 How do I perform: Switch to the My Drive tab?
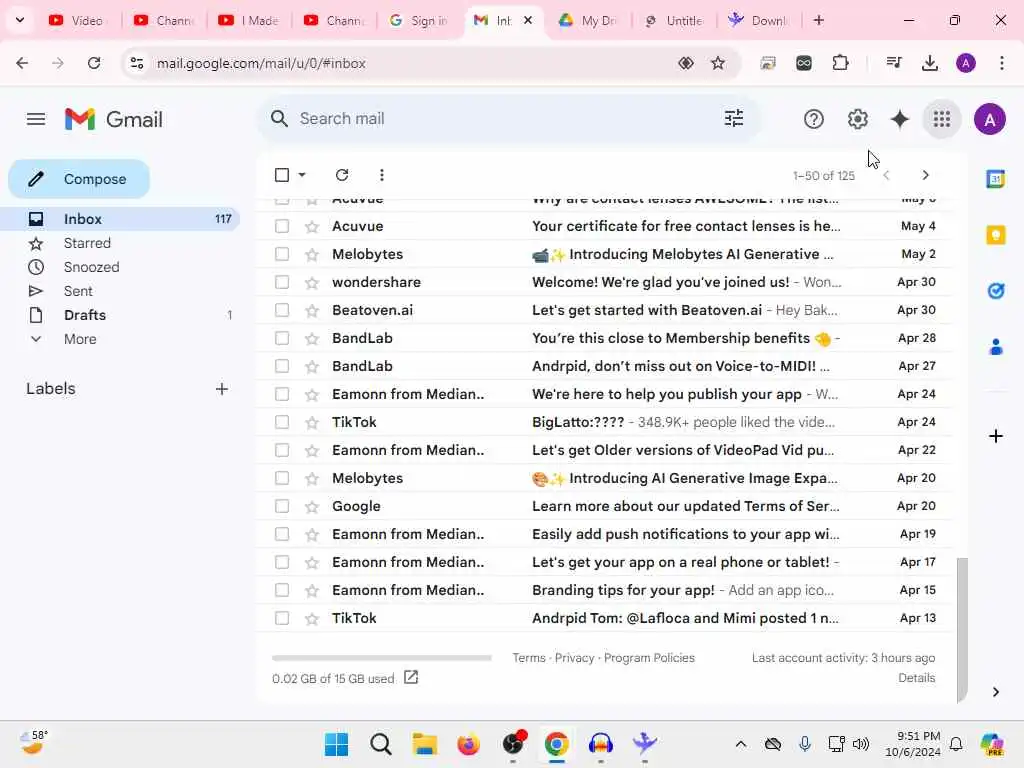pyautogui.click(x=589, y=20)
